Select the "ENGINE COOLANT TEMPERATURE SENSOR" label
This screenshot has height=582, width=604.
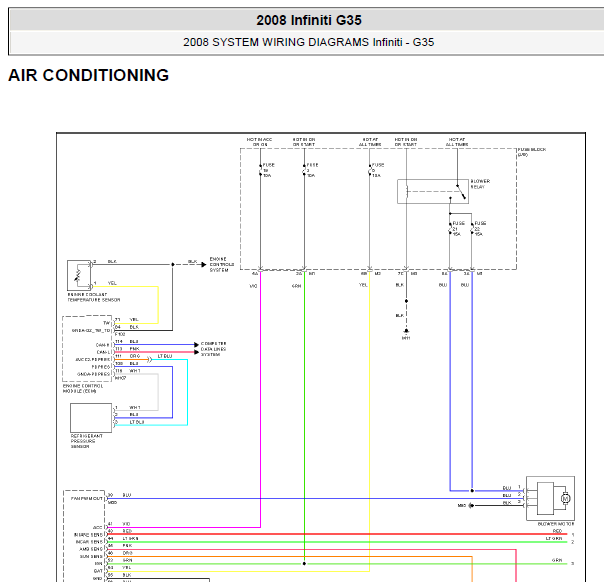point(94,297)
